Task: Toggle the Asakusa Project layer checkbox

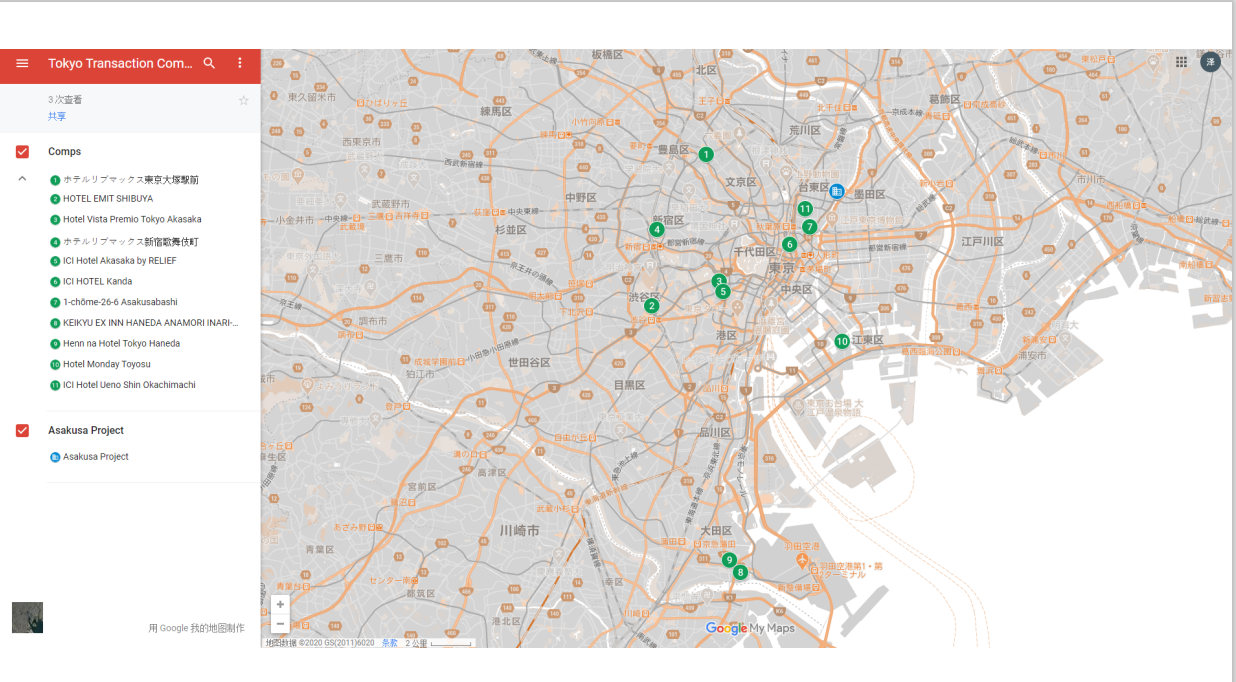Action: click(22, 431)
